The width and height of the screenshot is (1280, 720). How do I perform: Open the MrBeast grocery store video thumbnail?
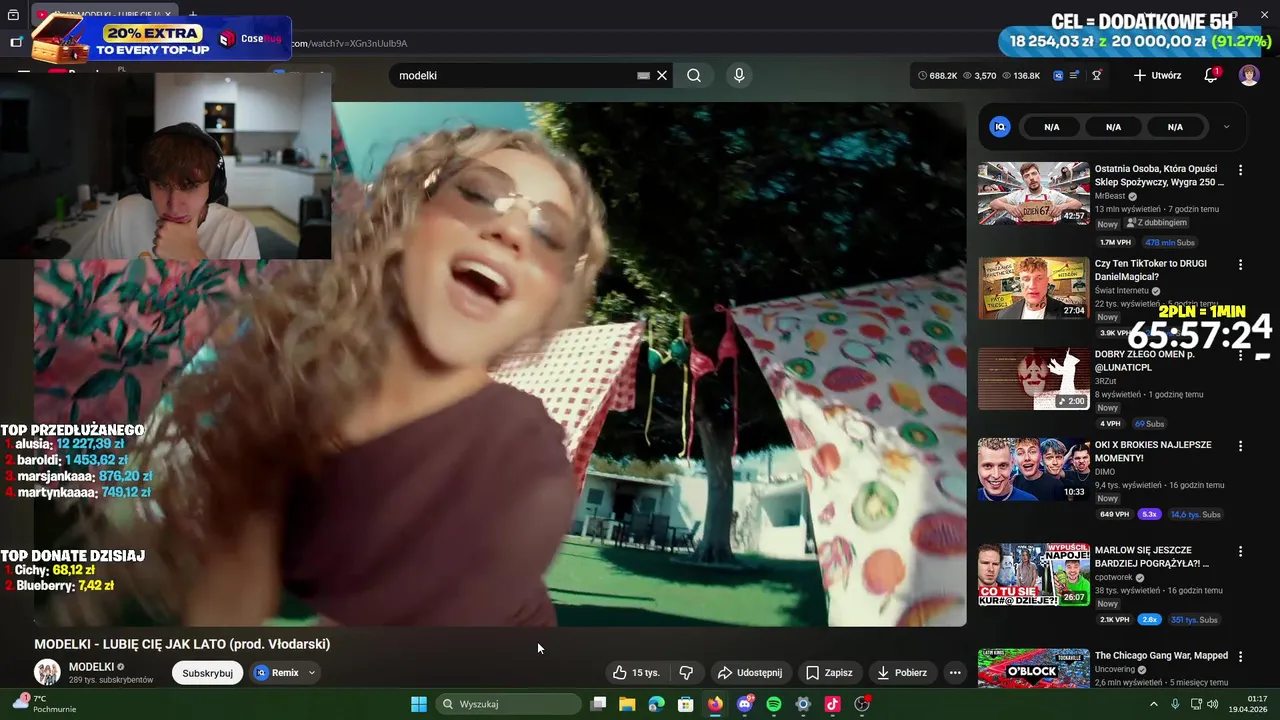1033,193
